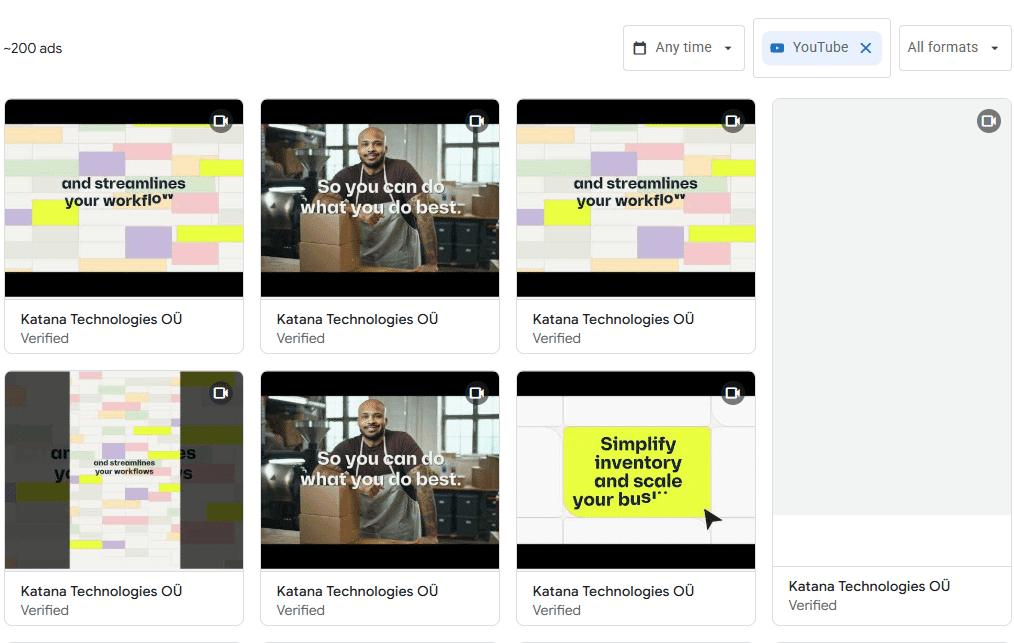Click the video icon on the darkened bottom-left ad
This screenshot has height=643, width=1014.
point(221,393)
